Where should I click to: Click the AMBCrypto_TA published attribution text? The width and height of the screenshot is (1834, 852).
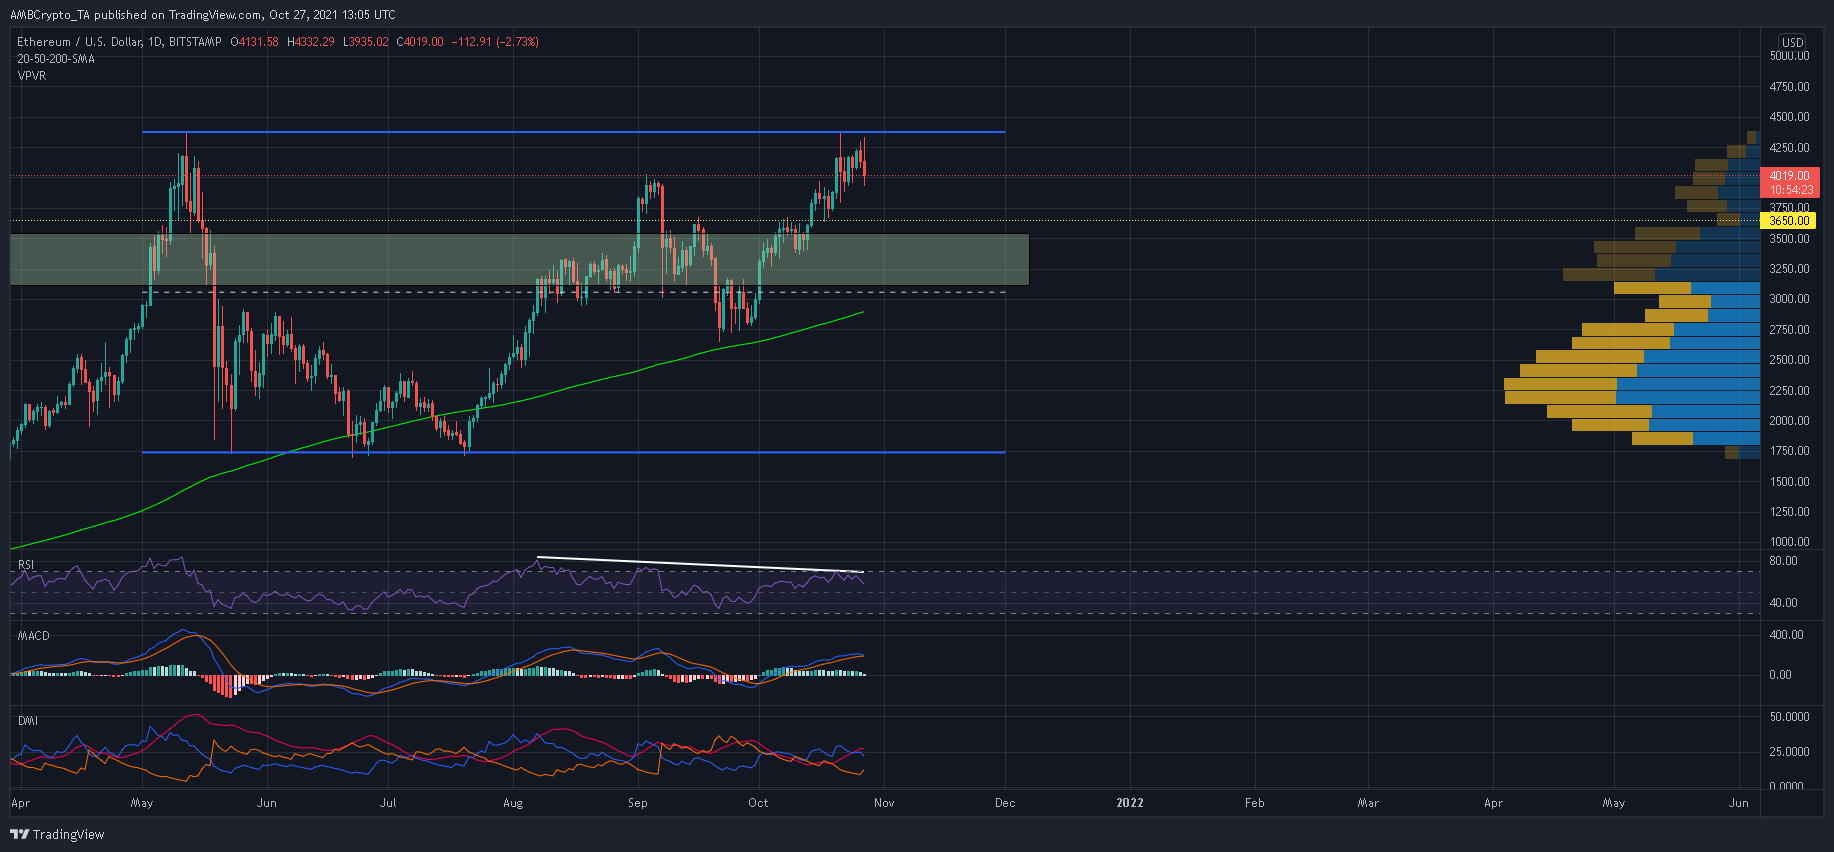tap(203, 15)
